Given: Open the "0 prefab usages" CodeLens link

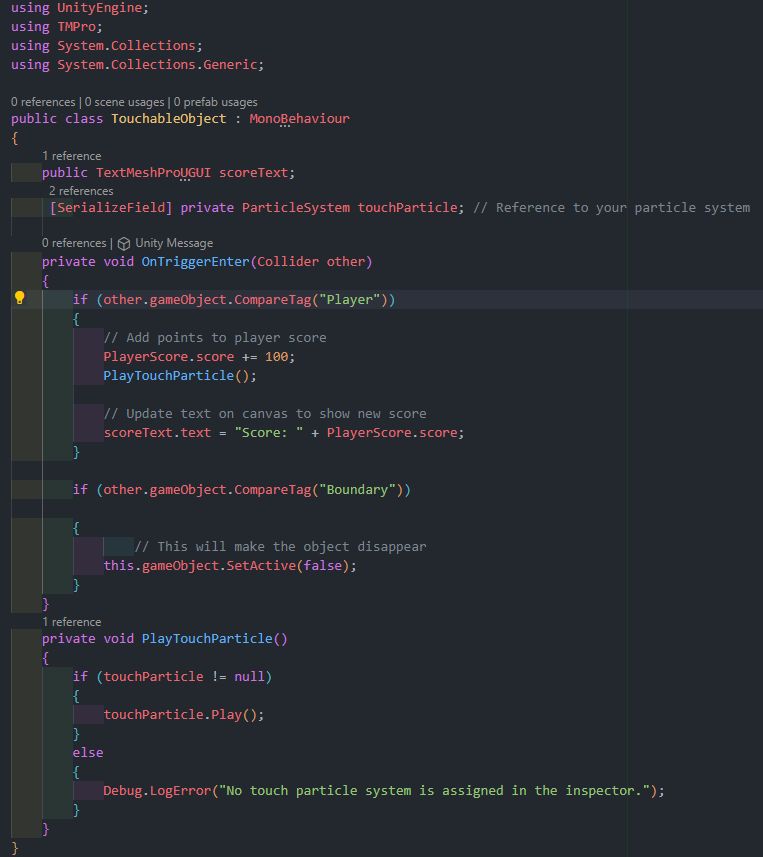Looking at the screenshot, I should point(215,102).
